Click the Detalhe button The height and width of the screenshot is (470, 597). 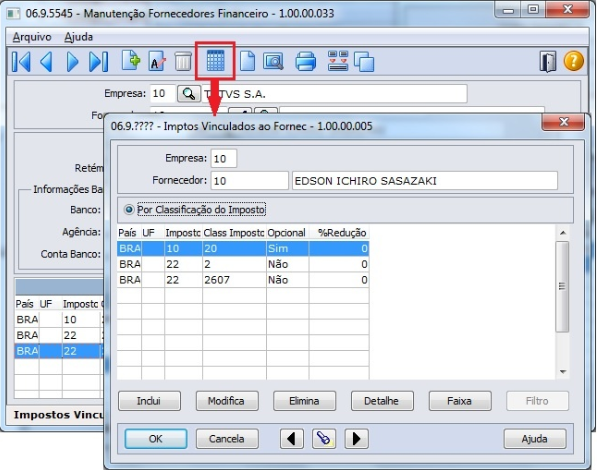click(382, 401)
